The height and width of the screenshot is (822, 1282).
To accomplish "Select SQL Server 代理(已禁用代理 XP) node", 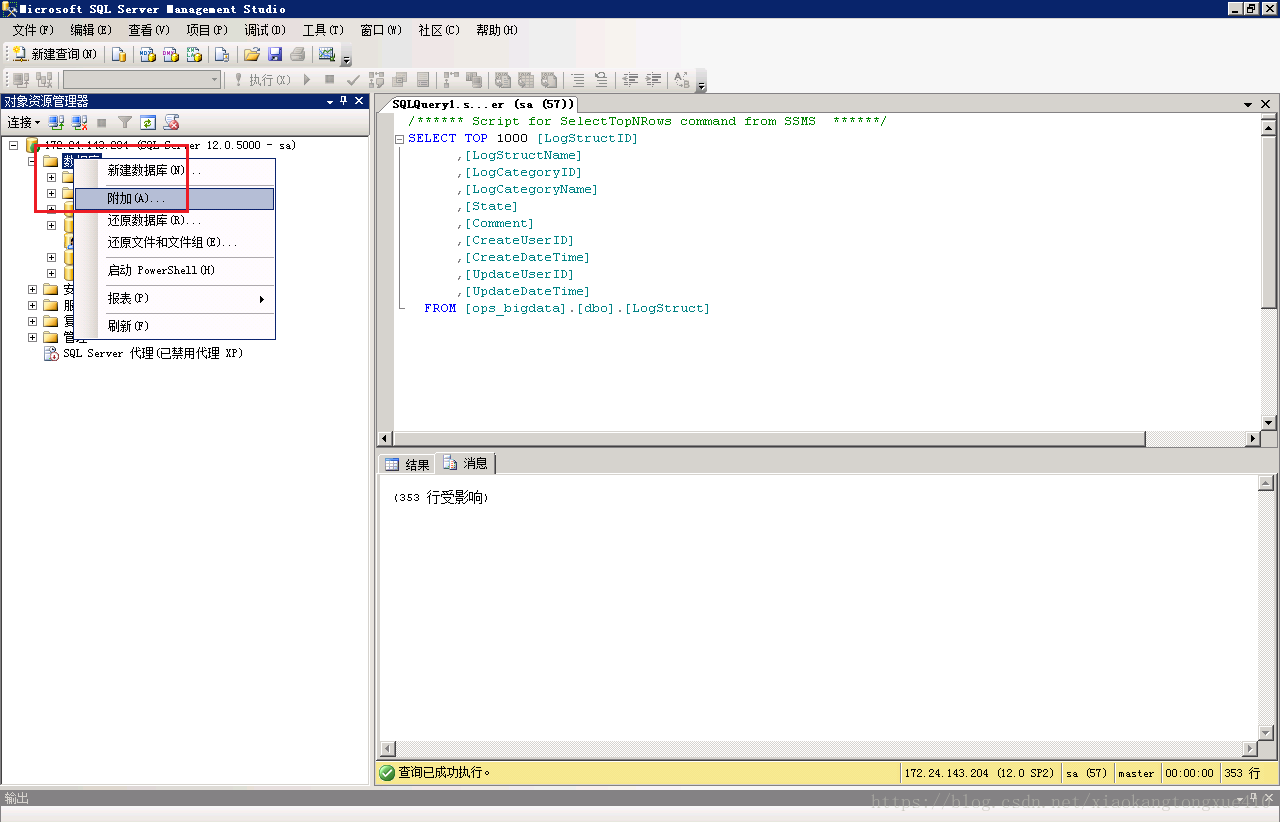I will (x=153, y=353).
